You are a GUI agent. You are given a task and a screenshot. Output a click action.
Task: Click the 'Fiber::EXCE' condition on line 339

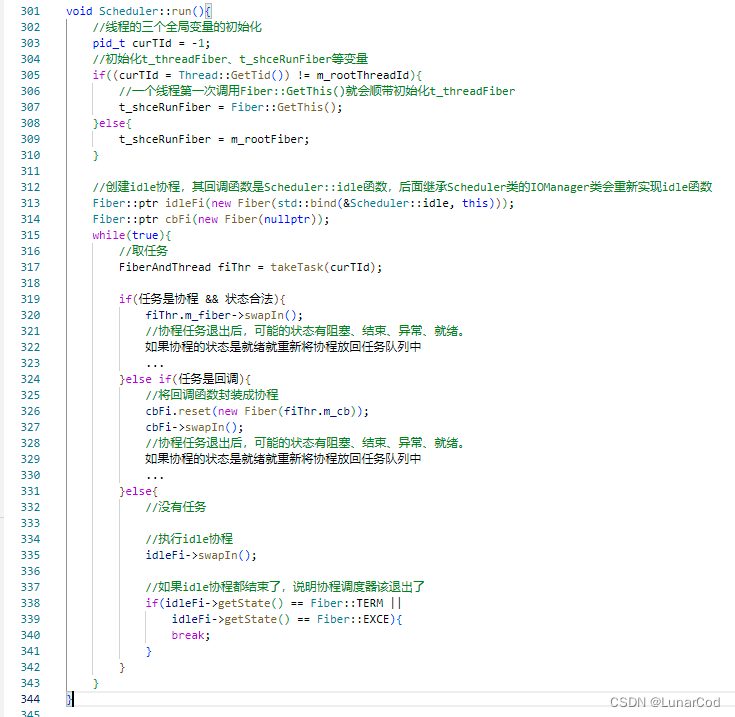(352, 619)
